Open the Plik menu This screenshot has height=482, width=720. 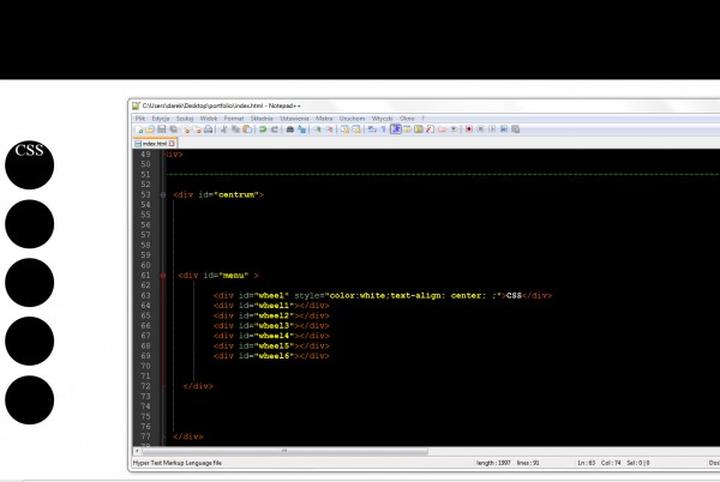(x=140, y=118)
